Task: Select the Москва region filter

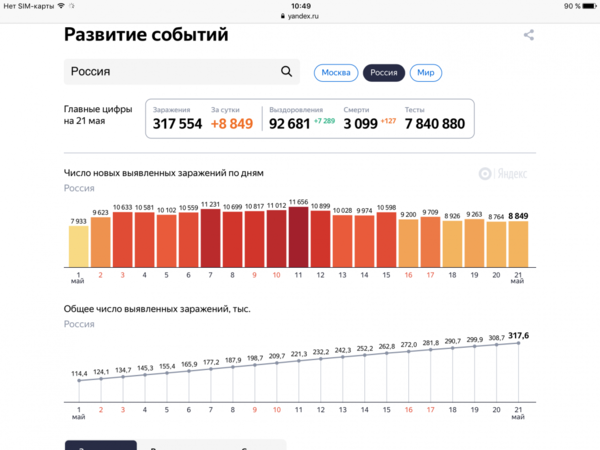Action: click(x=336, y=73)
